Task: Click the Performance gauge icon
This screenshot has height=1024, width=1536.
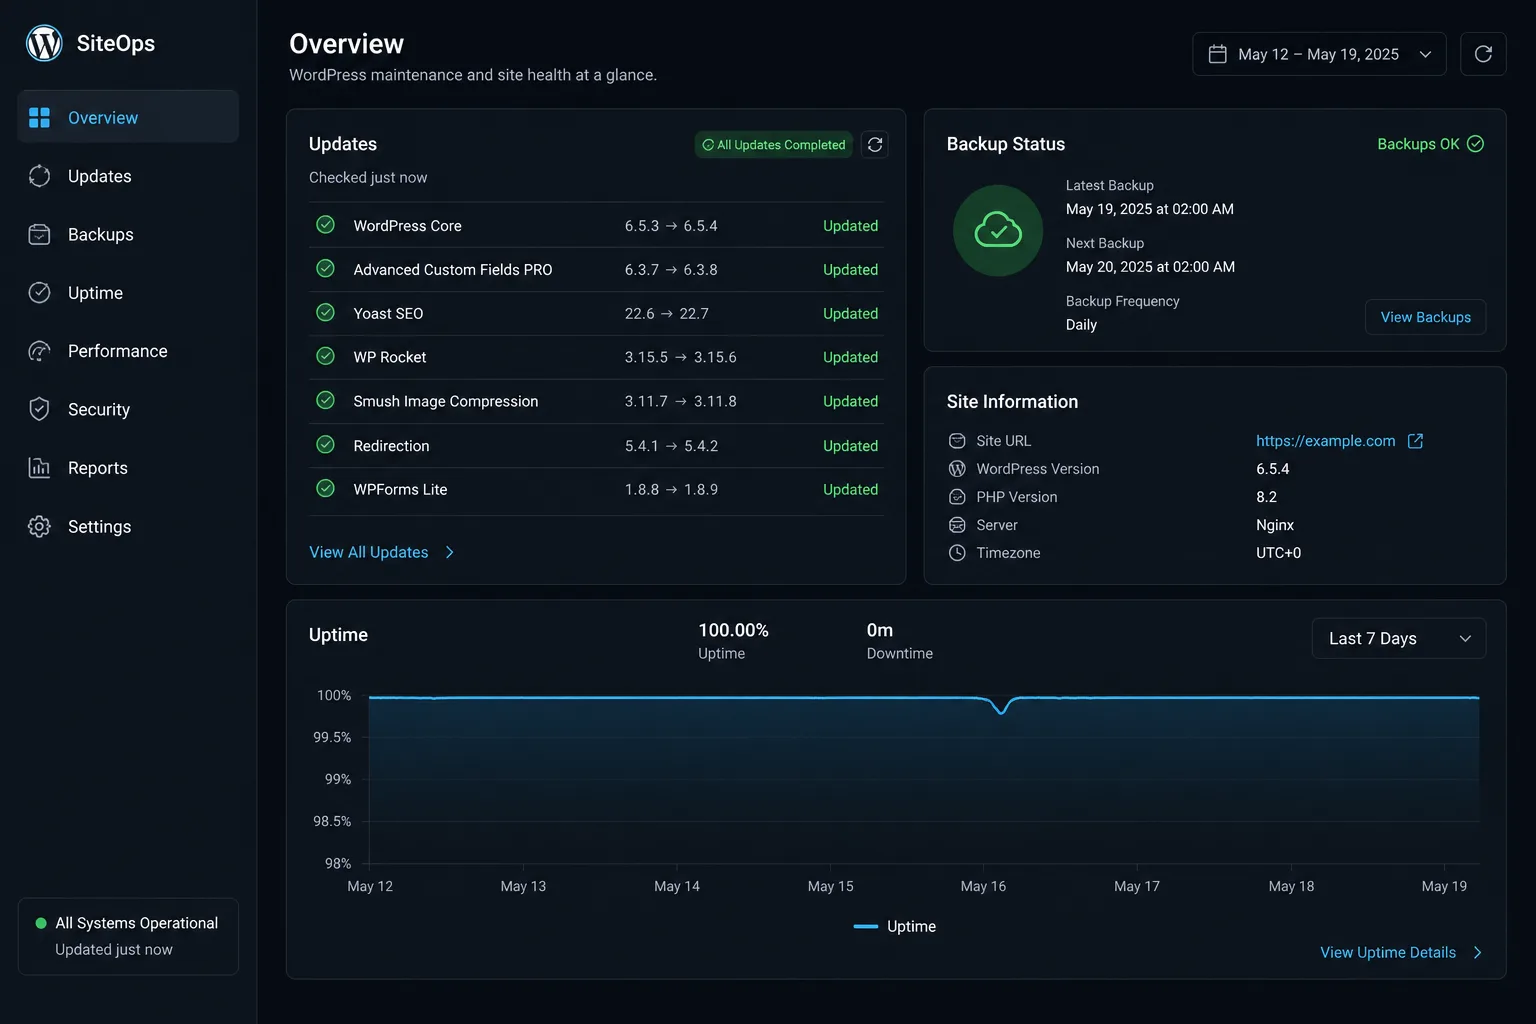Action: coord(39,351)
